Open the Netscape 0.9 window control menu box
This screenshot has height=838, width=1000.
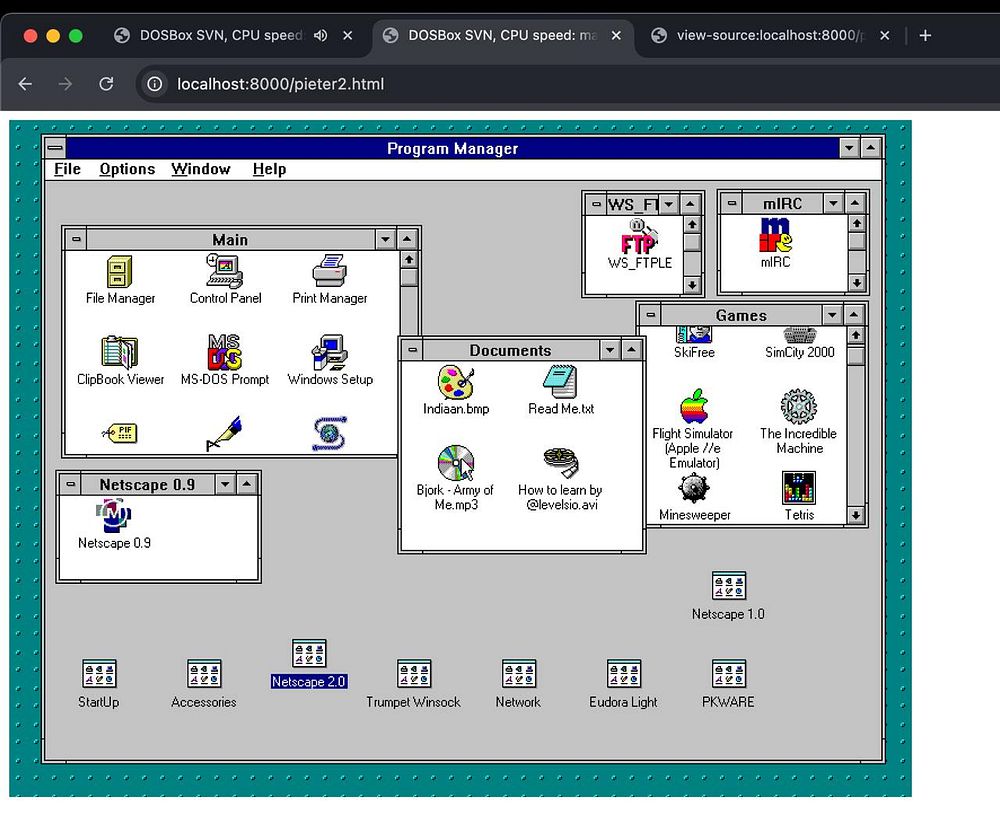point(71,485)
